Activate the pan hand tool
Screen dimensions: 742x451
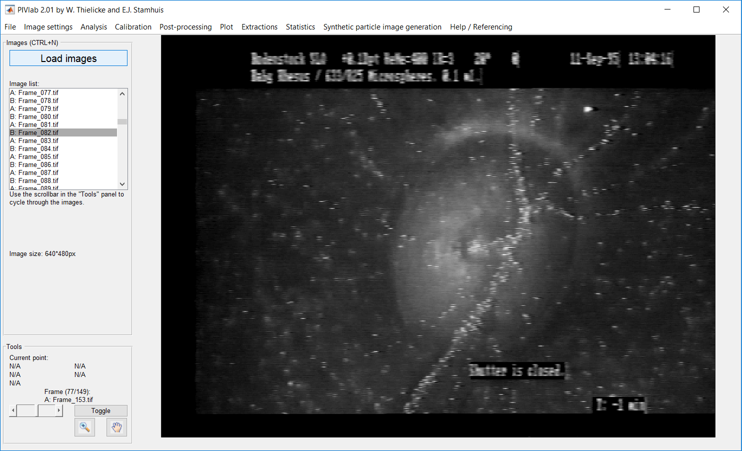pyautogui.click(x=116, y=427)
